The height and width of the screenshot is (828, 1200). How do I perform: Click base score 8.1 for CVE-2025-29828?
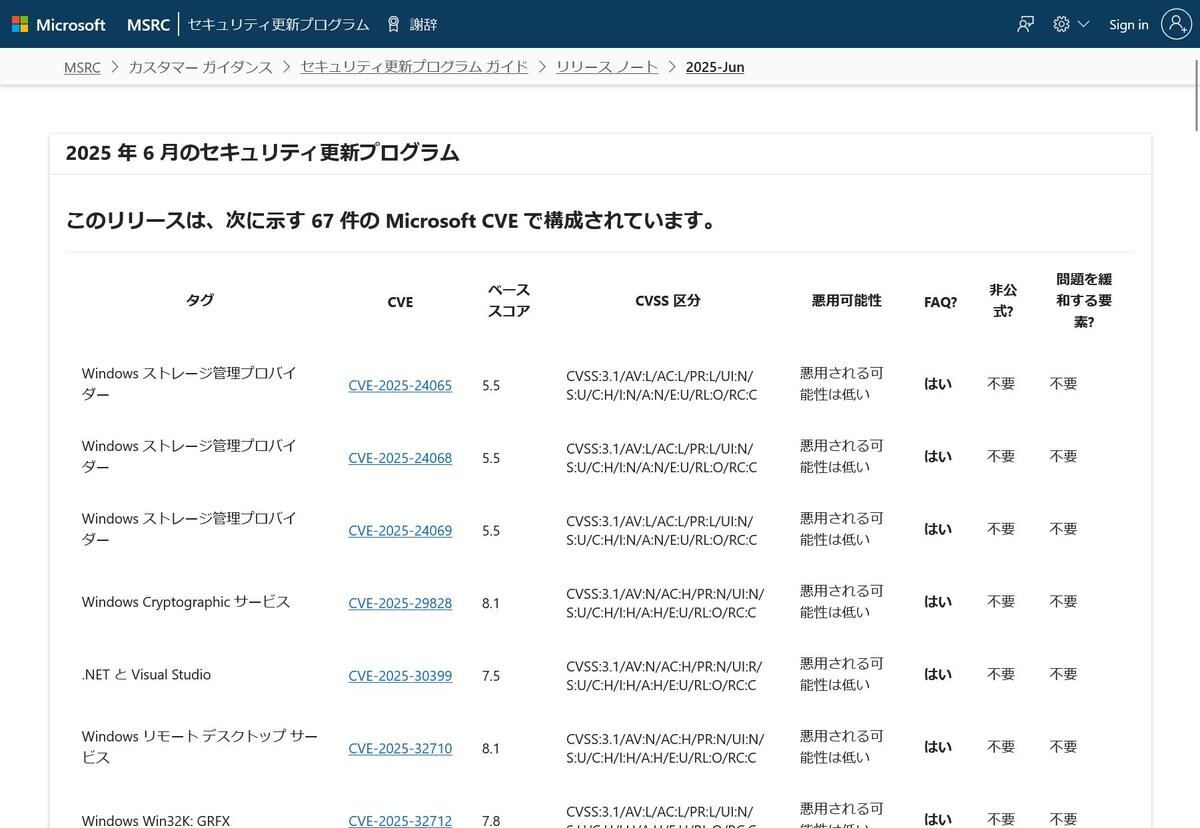[x=490, y=603]
